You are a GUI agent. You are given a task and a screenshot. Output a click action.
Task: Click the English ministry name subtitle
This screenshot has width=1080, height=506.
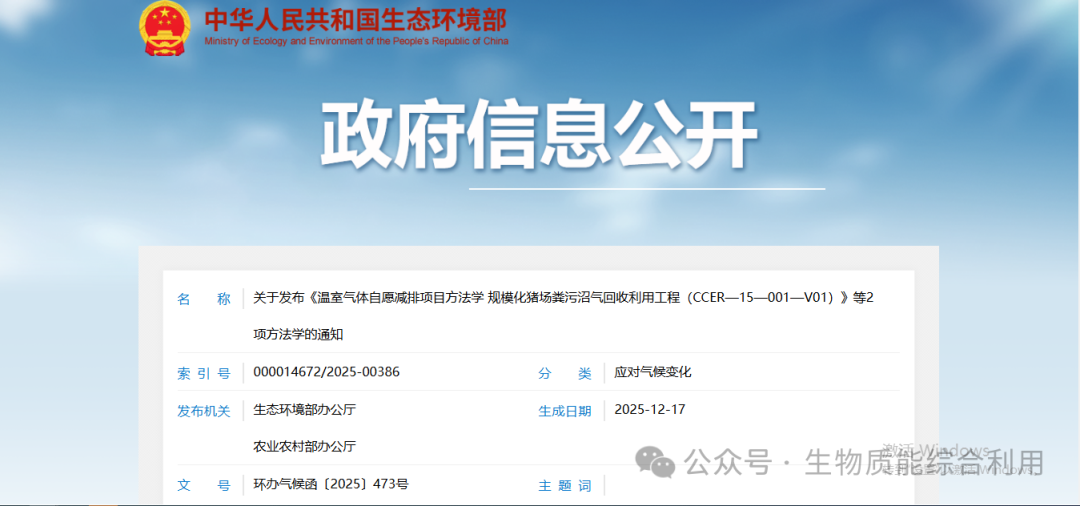point(356,41)
